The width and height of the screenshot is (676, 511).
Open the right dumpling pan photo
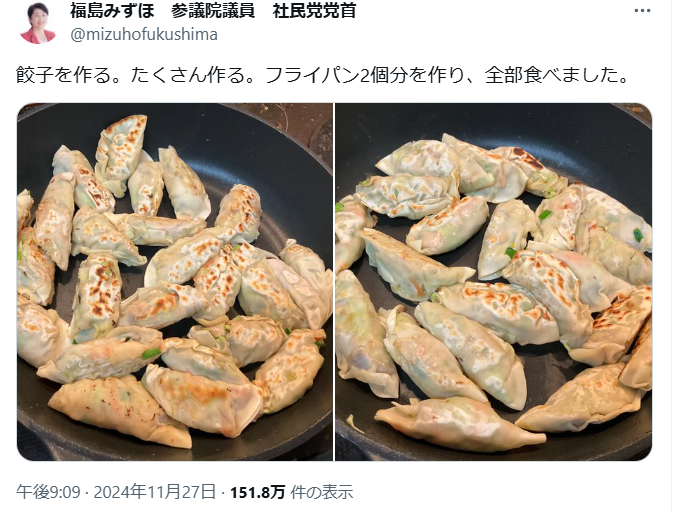pyautogui.click(x=494, y=282)
